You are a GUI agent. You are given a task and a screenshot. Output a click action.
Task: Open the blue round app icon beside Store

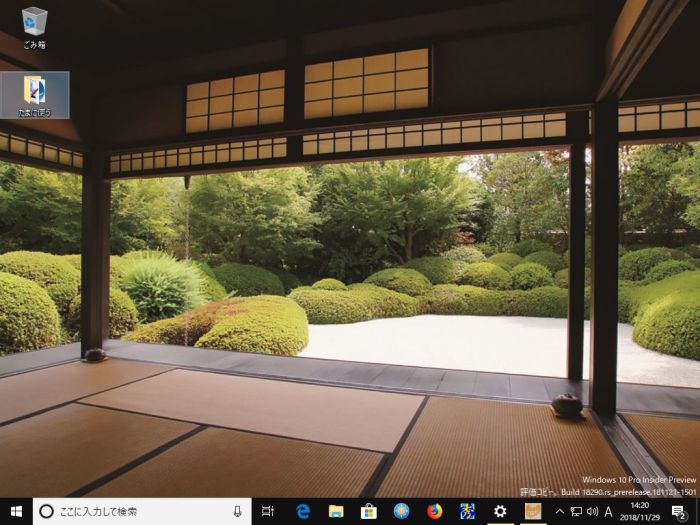401,511
